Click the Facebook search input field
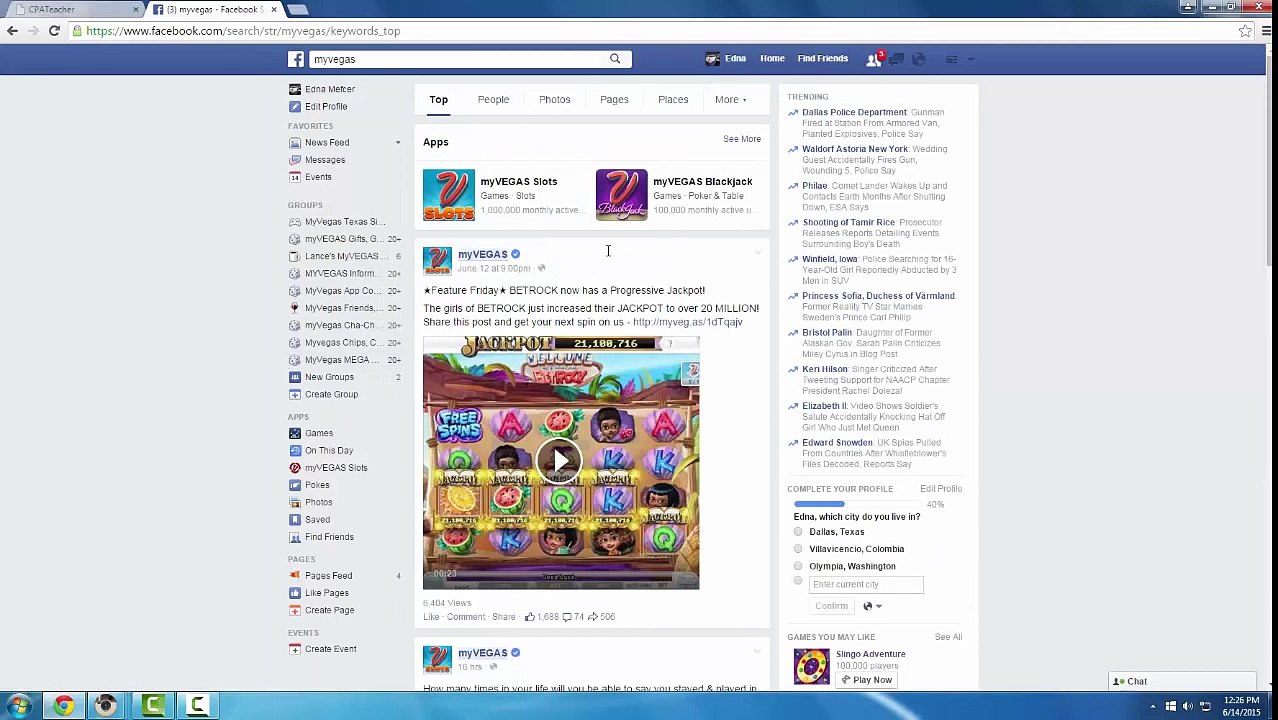 [458, 59]
